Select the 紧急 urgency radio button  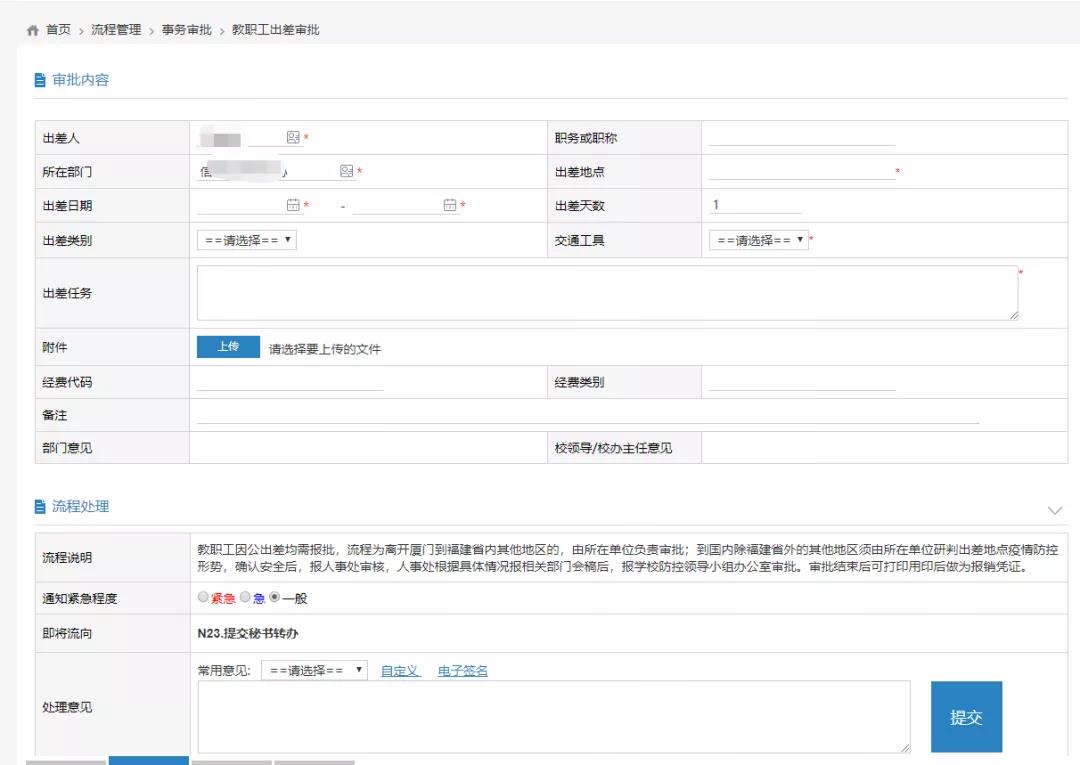pyautogui.click(x=203, y=597)
